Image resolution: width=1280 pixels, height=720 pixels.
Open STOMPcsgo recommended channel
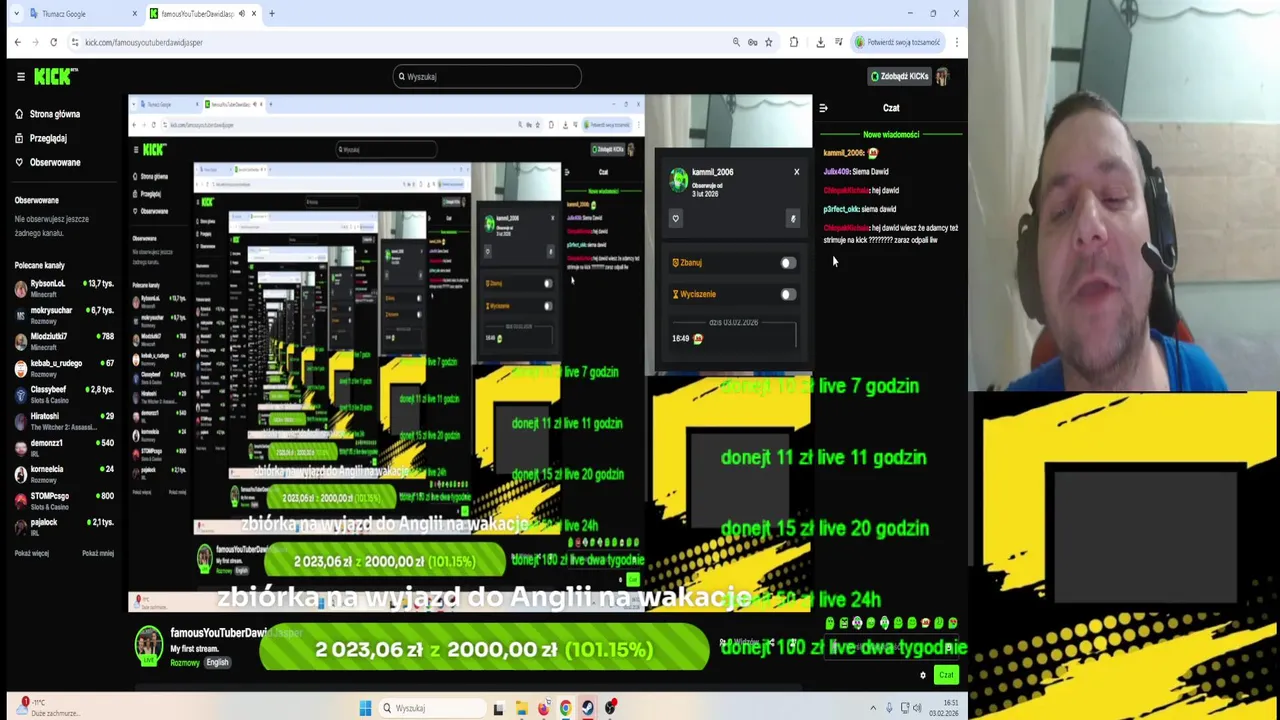click(x=64, y=500)
